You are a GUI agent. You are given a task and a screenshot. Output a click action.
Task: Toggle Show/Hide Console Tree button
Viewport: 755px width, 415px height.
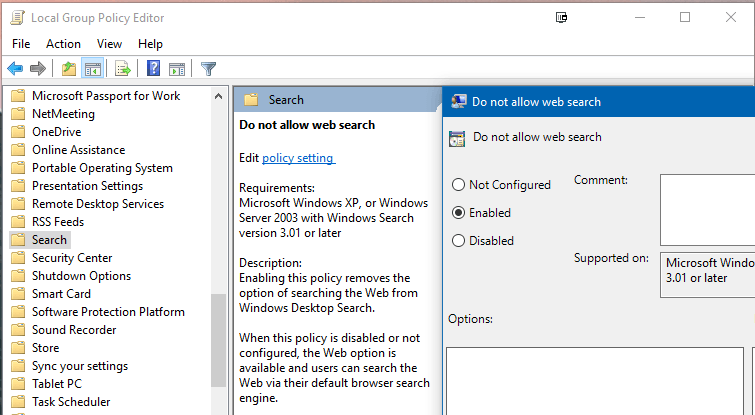click(x=93, y=69)
